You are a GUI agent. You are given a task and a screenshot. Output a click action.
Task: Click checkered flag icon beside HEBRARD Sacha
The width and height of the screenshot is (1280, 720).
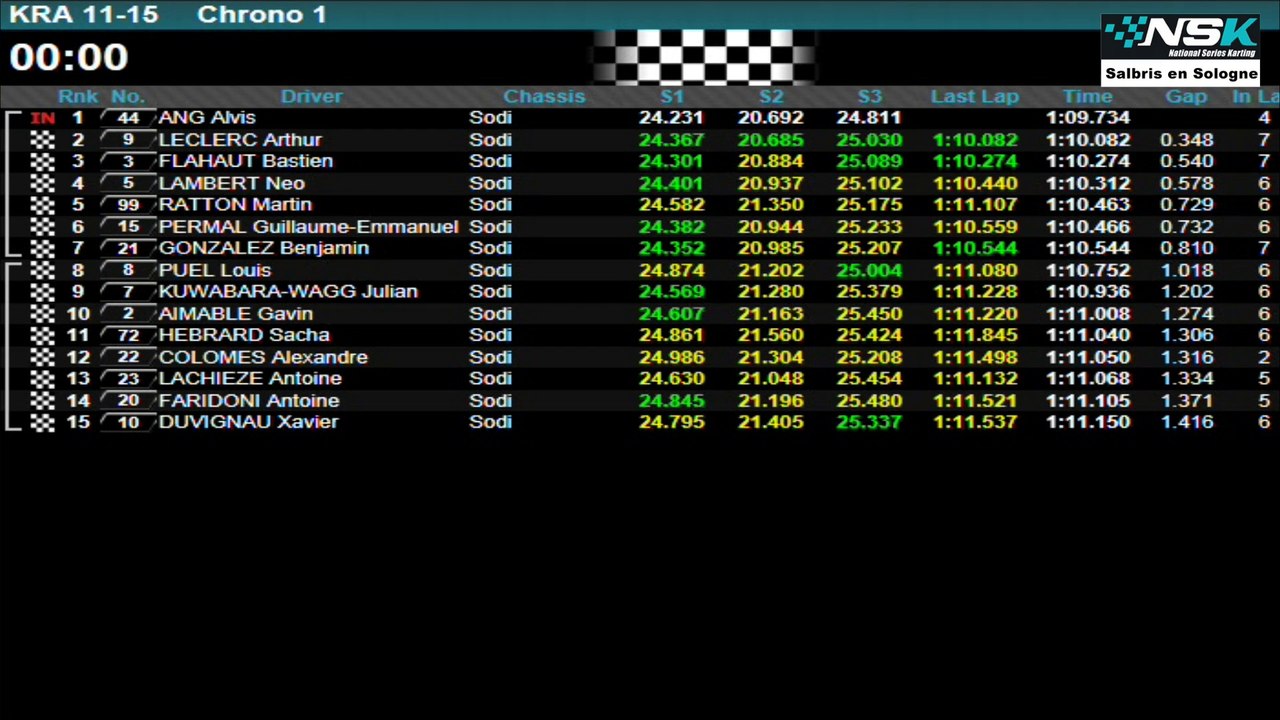[42, 335]
